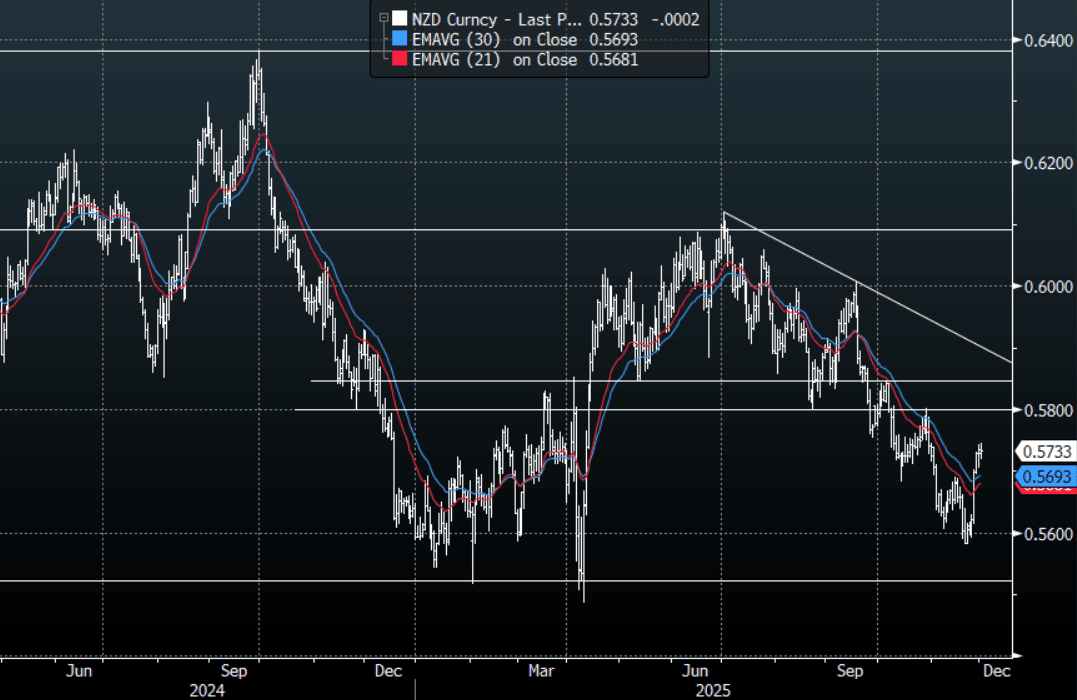Click the Mar month label on time axis
Image resolution: width=1077 pixels, height=700 pixels.
(x=543, y=670)
